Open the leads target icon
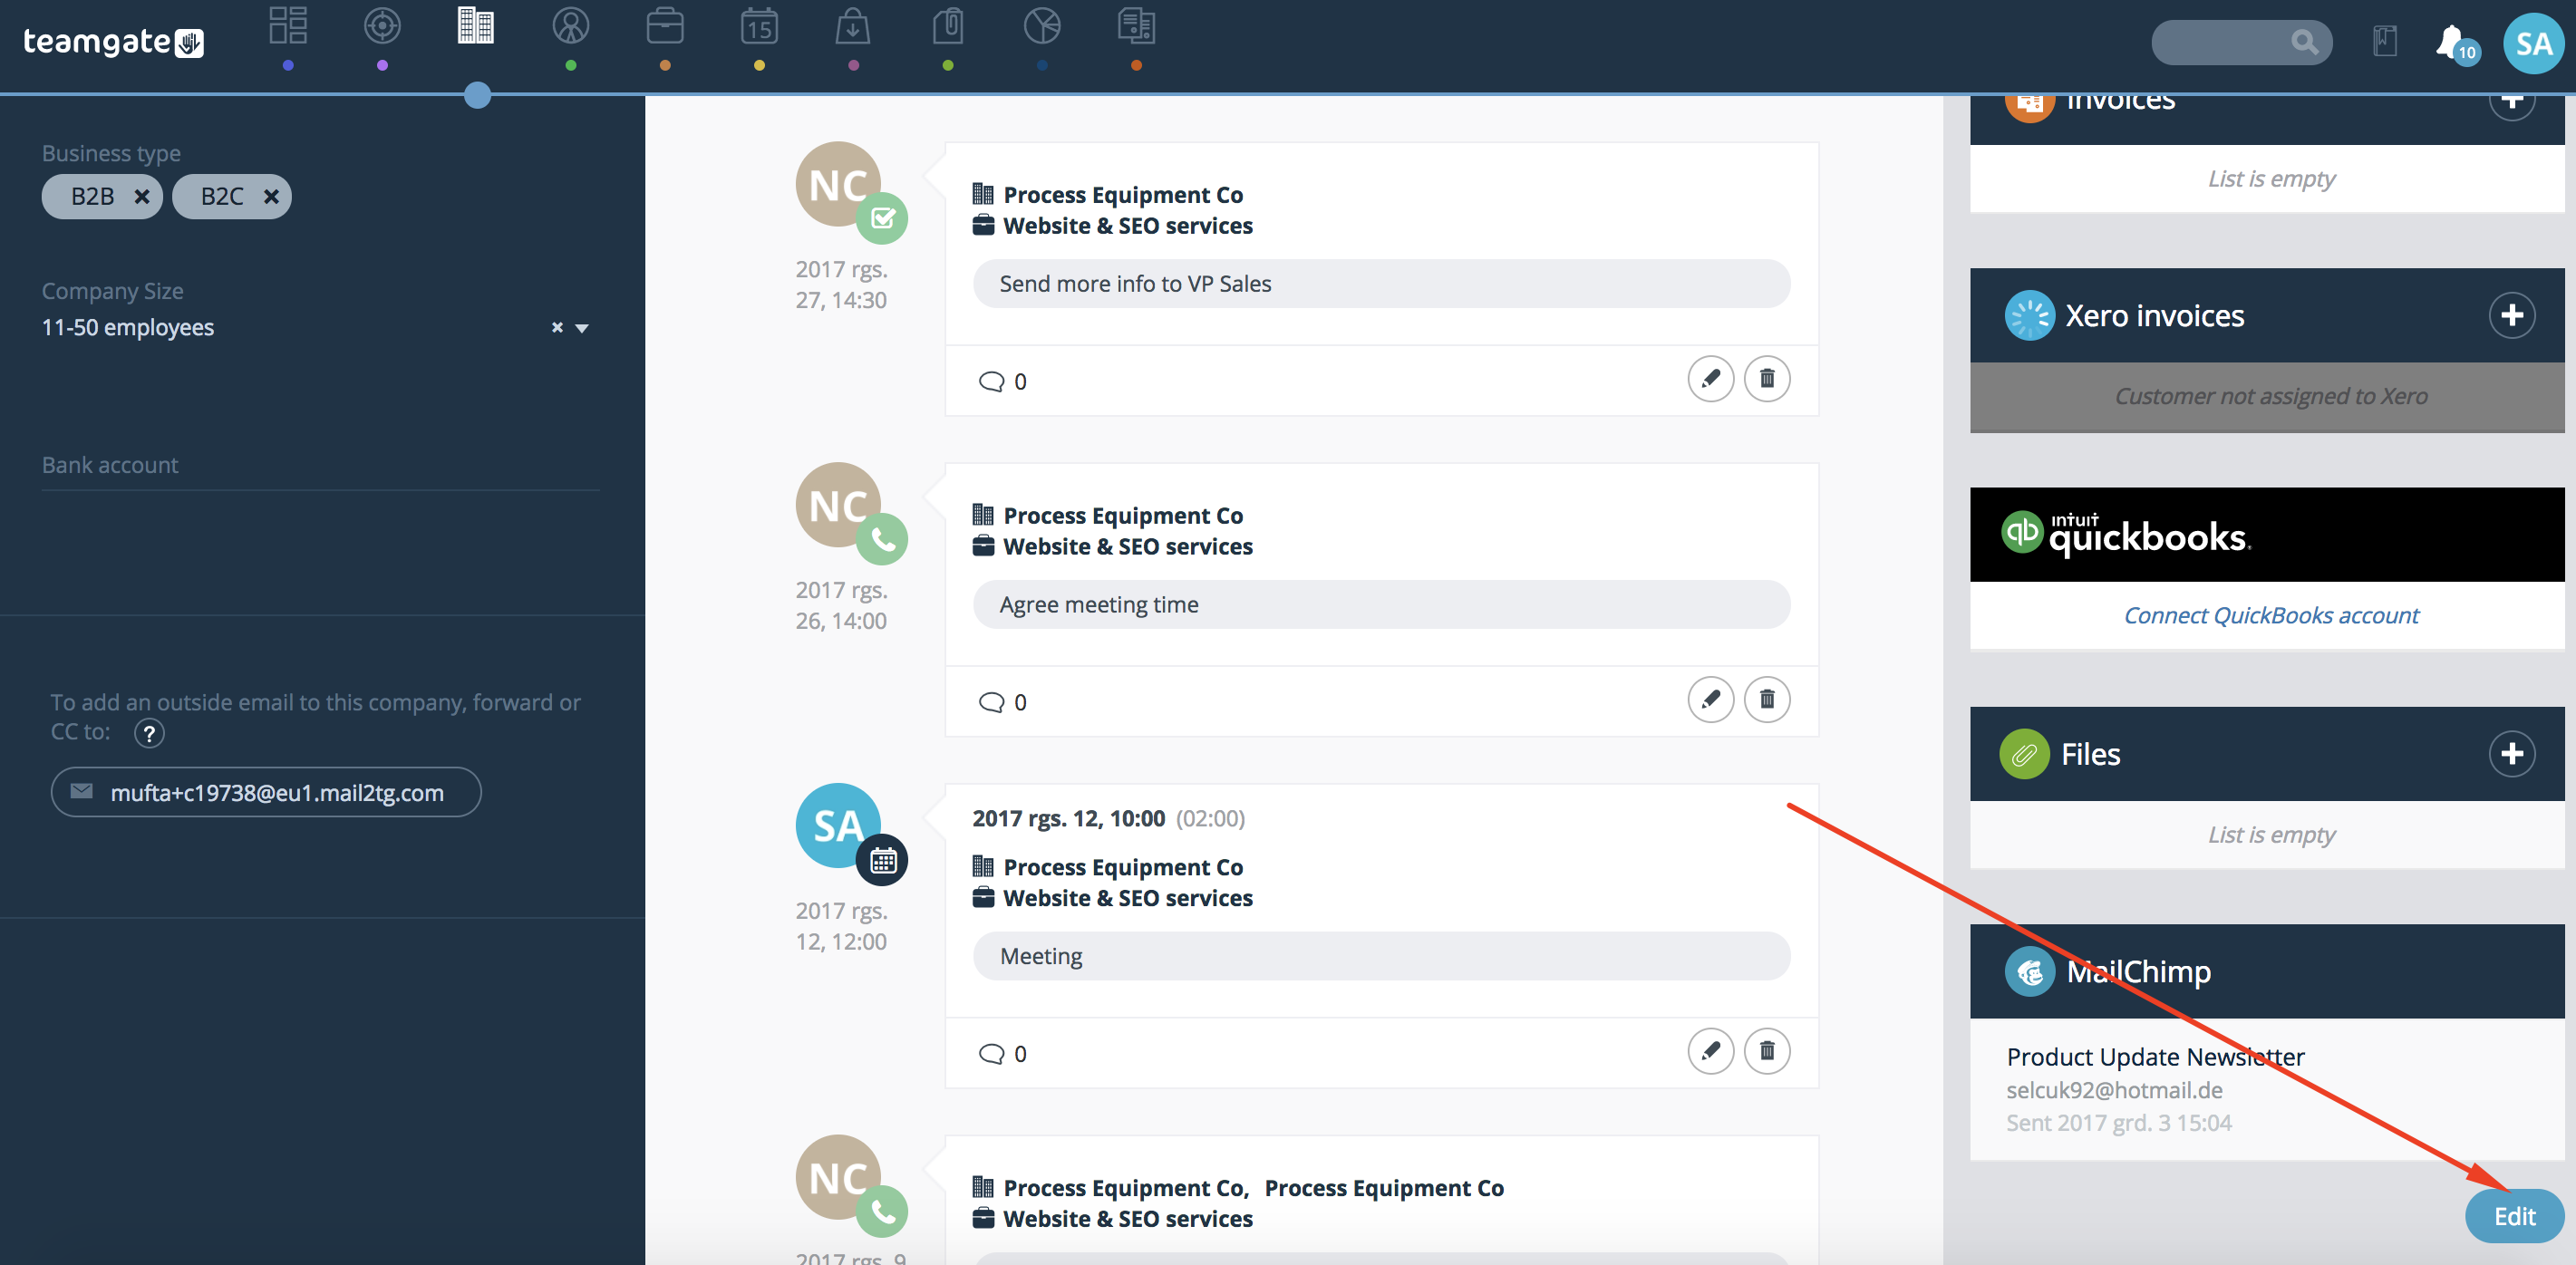Screen dimensions: 2576x1265 coord(382,26)
